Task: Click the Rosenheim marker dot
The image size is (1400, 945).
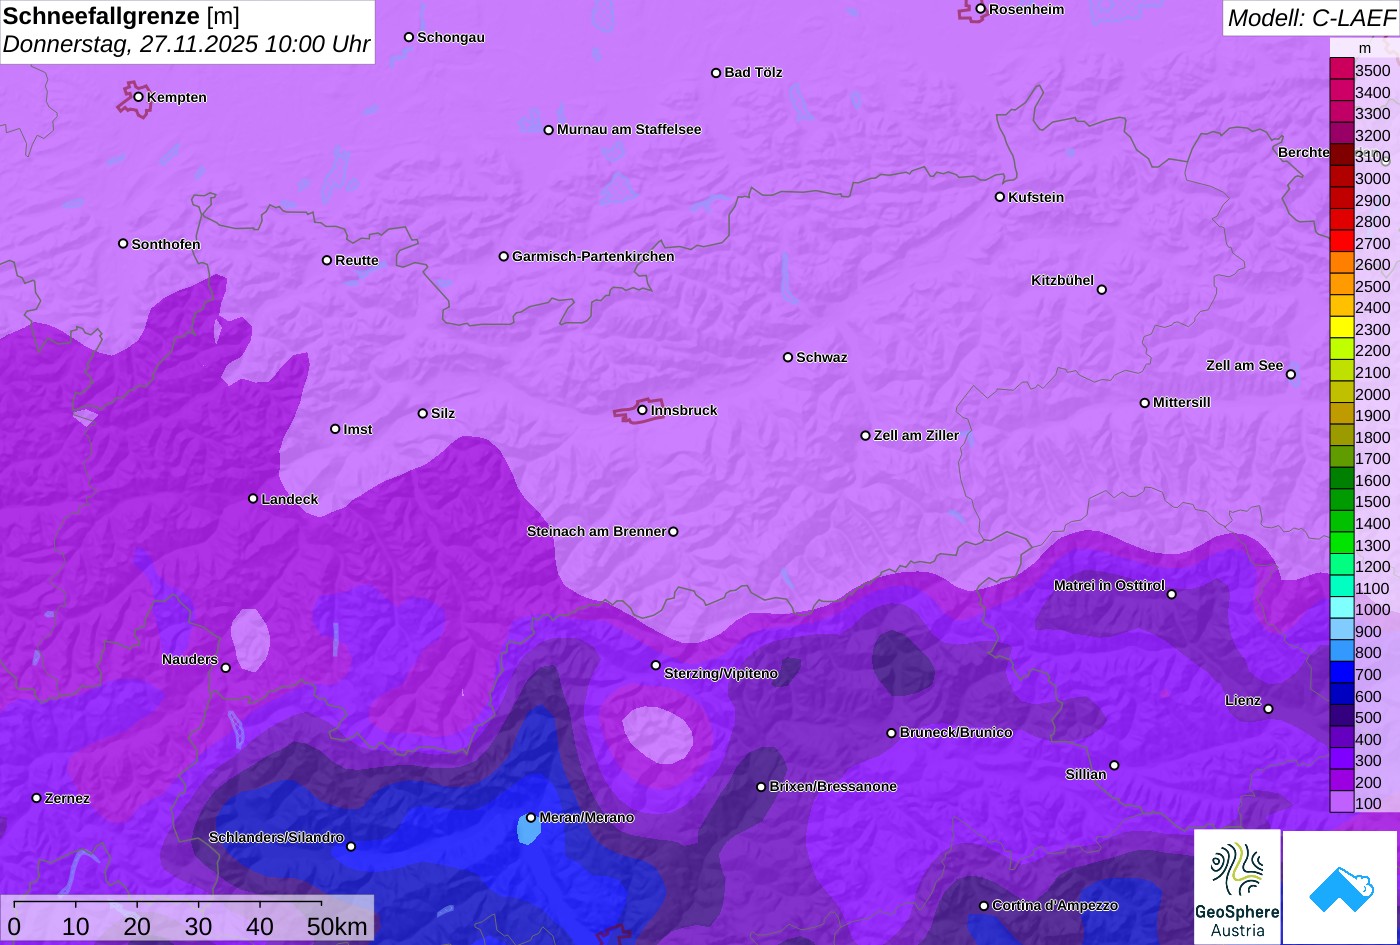Action: (x=981, y=9)
